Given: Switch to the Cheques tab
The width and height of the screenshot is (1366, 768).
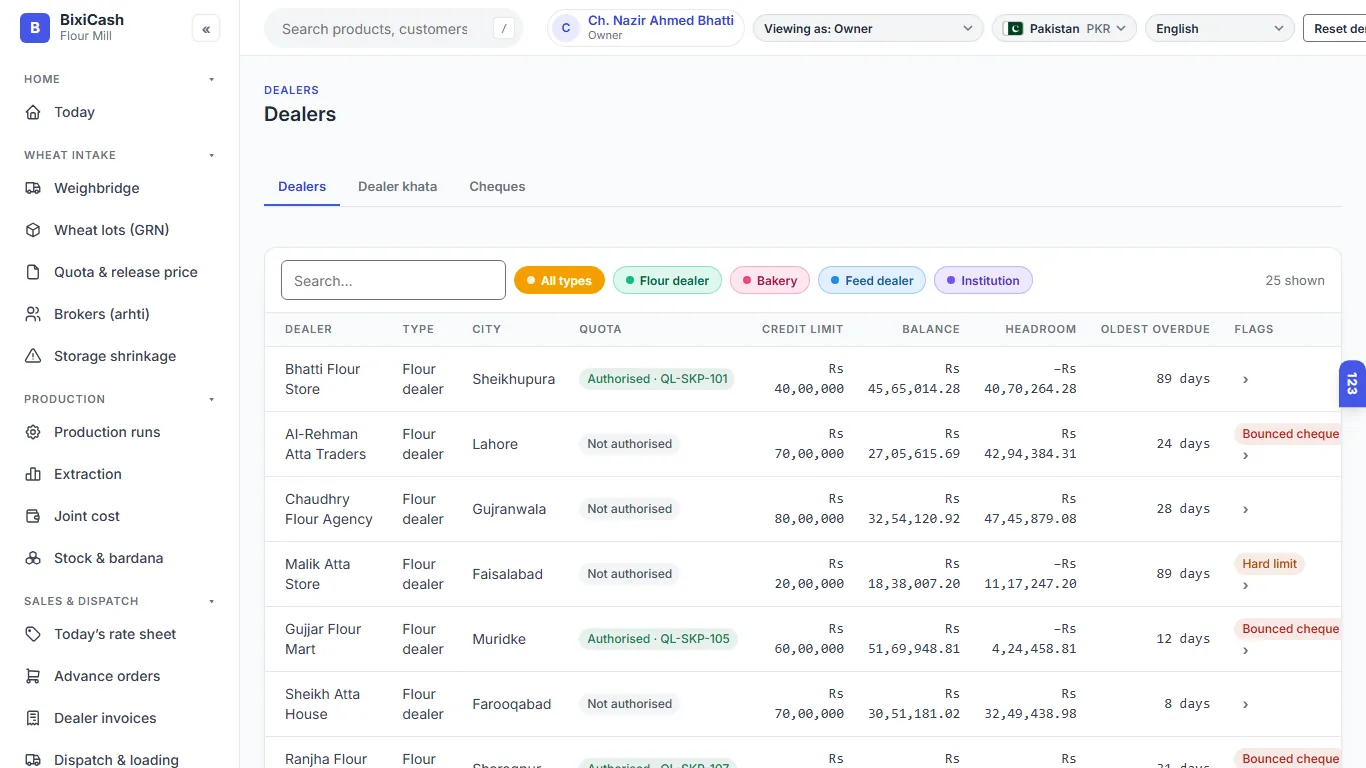Looking at the screenshot, I should (x=497, y=187).
